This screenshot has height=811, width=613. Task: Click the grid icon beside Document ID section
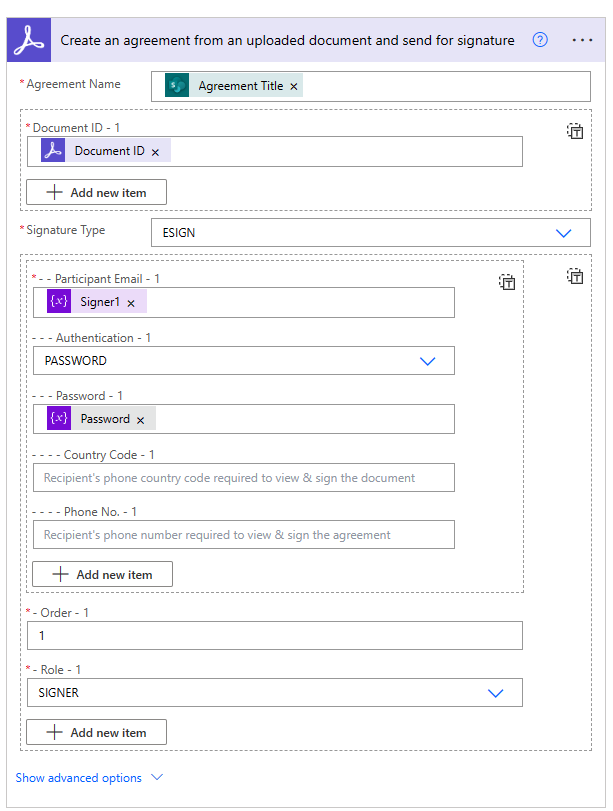(x=575, y=130)
